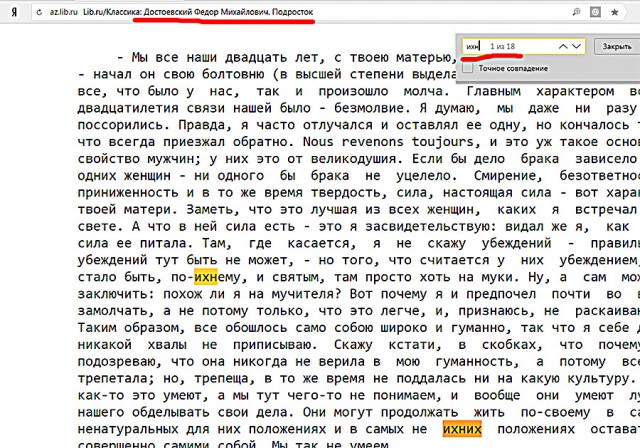Screen dimensions: 640x448
Task: Select the word 'безмолвие' in the text
Action: (369, 108)
